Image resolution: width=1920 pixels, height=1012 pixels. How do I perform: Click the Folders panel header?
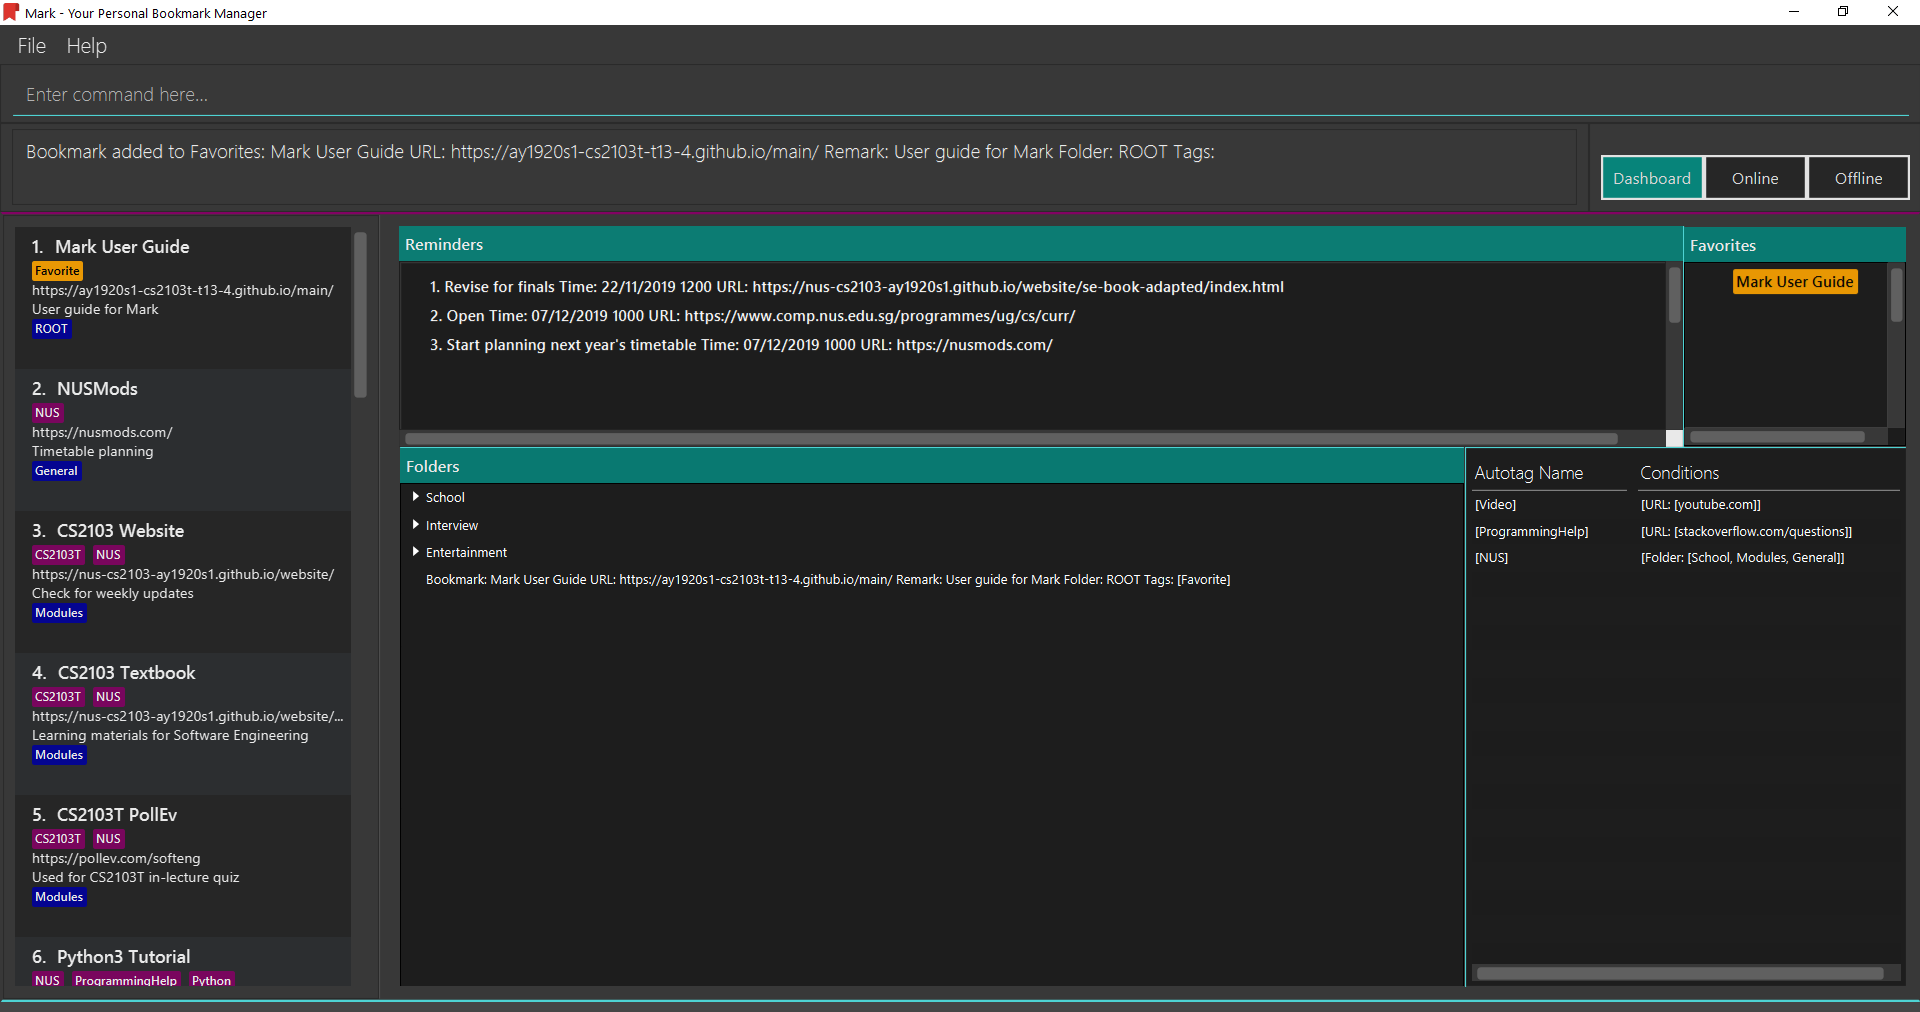click(x=932, y=467)
